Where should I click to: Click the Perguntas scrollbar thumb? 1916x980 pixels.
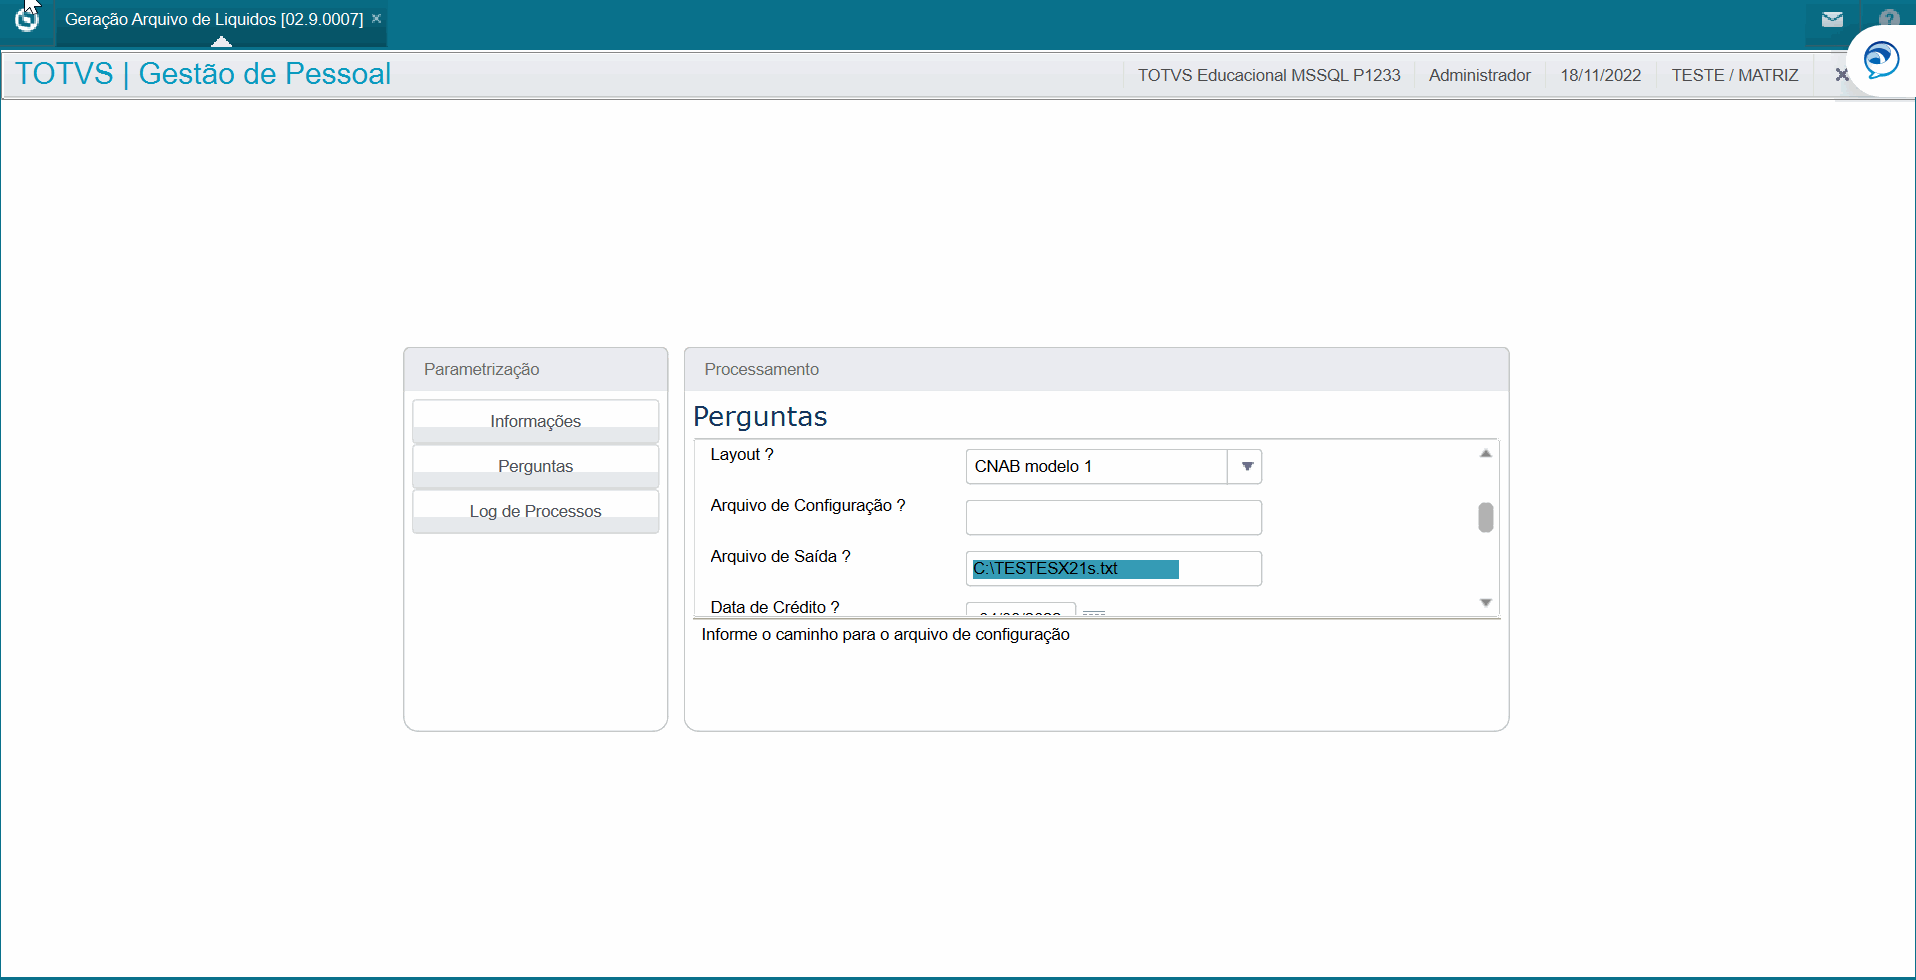tap(1485, 517)
